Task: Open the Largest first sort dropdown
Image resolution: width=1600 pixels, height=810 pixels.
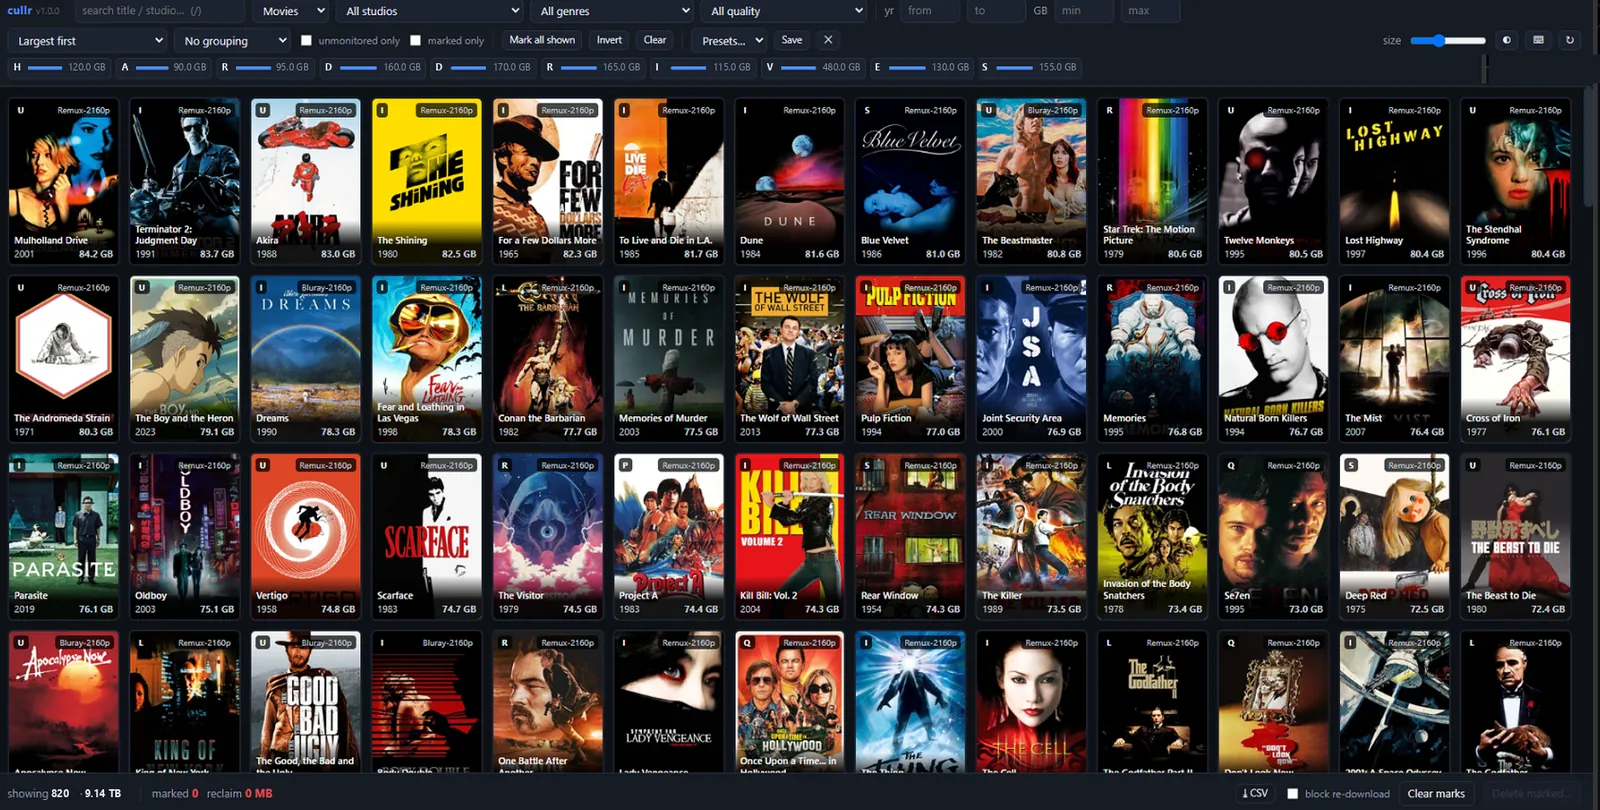Action: tap(88, 41)
